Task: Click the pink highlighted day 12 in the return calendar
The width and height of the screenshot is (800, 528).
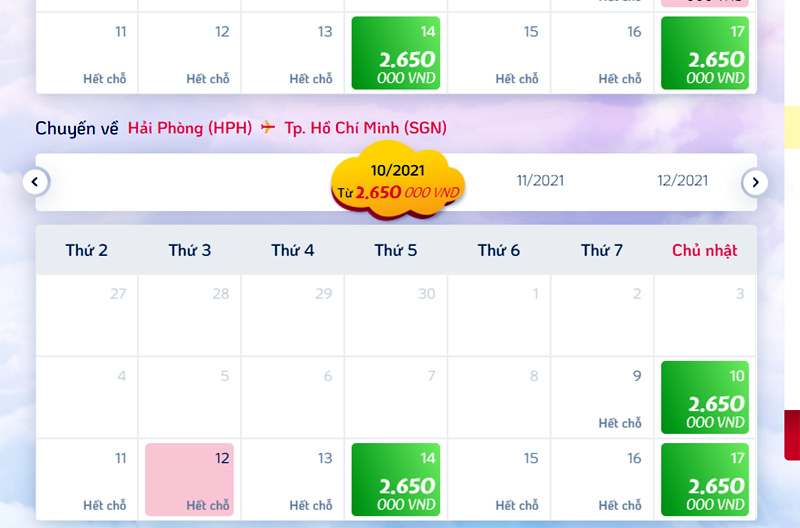Action: point(190,479)
